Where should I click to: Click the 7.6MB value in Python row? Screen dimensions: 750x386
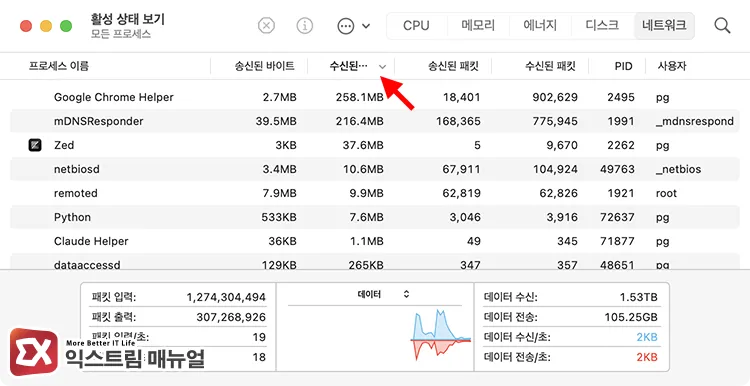(x=366, y=217)
